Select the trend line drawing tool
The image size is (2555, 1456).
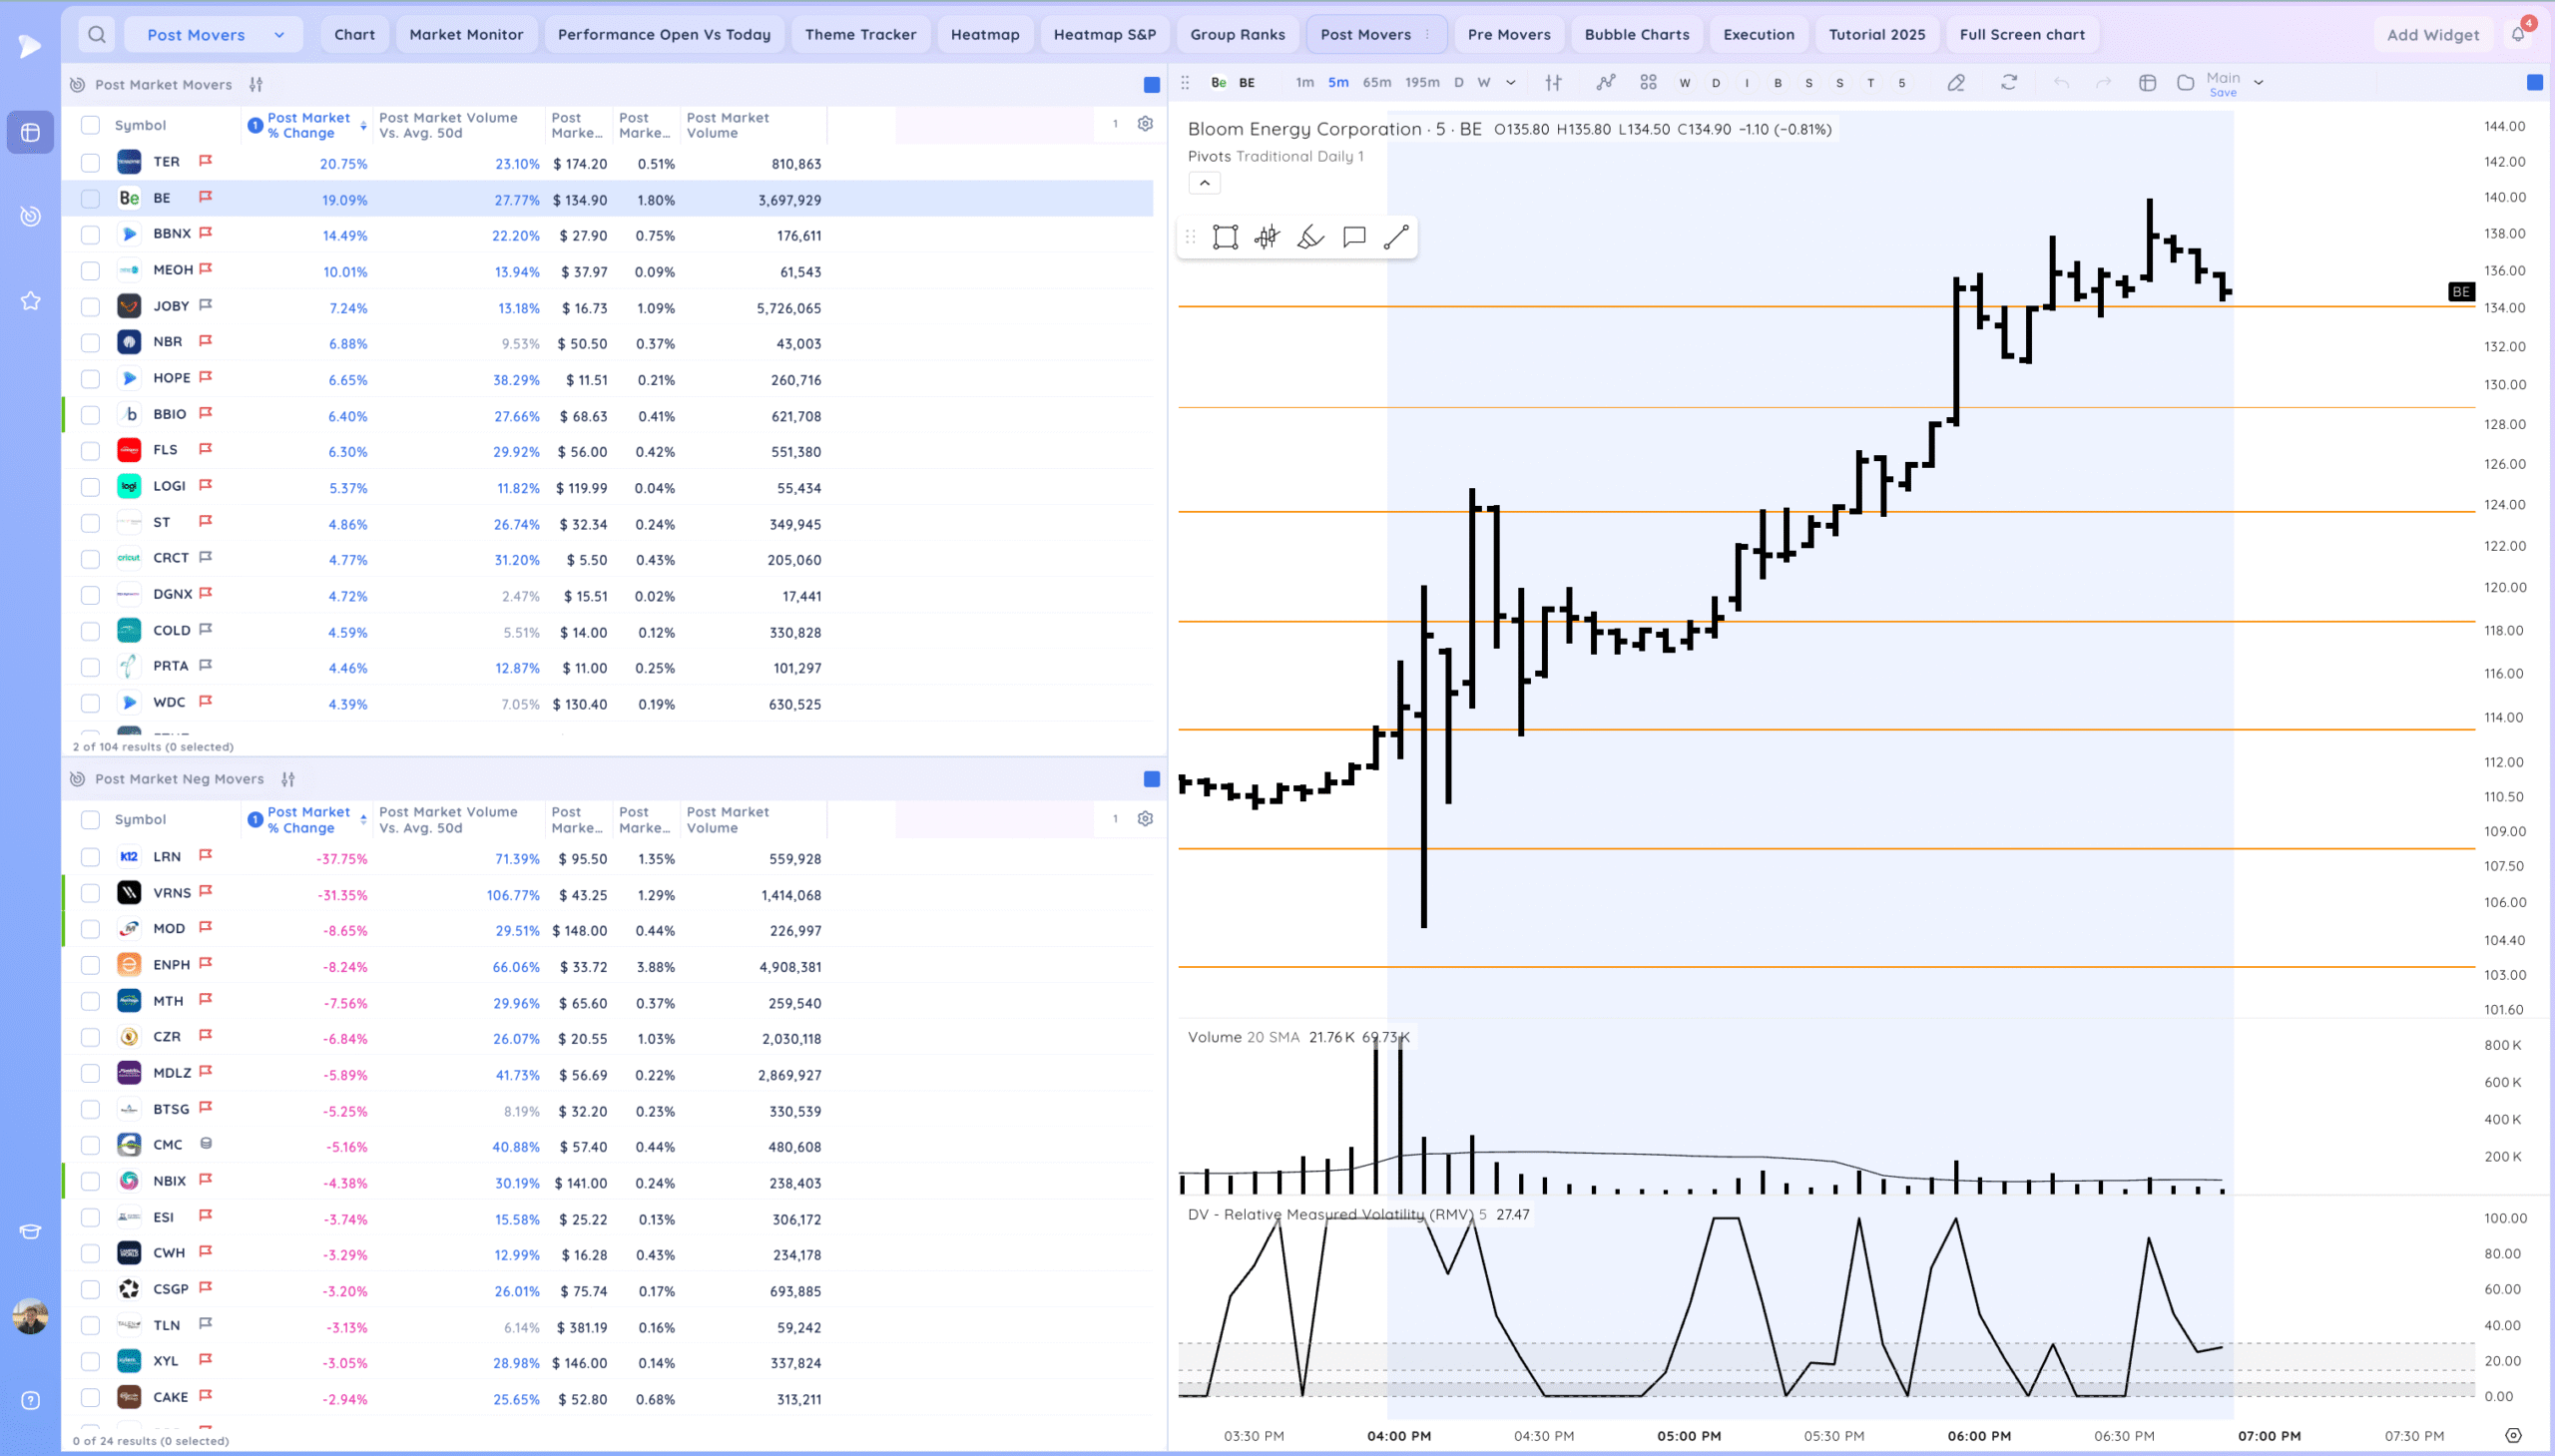coord(1396,237)
